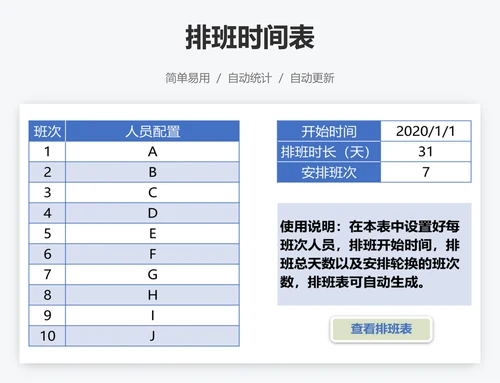Click shift number 8 cell
Screen dimensions: 500x383
point(47,295)
